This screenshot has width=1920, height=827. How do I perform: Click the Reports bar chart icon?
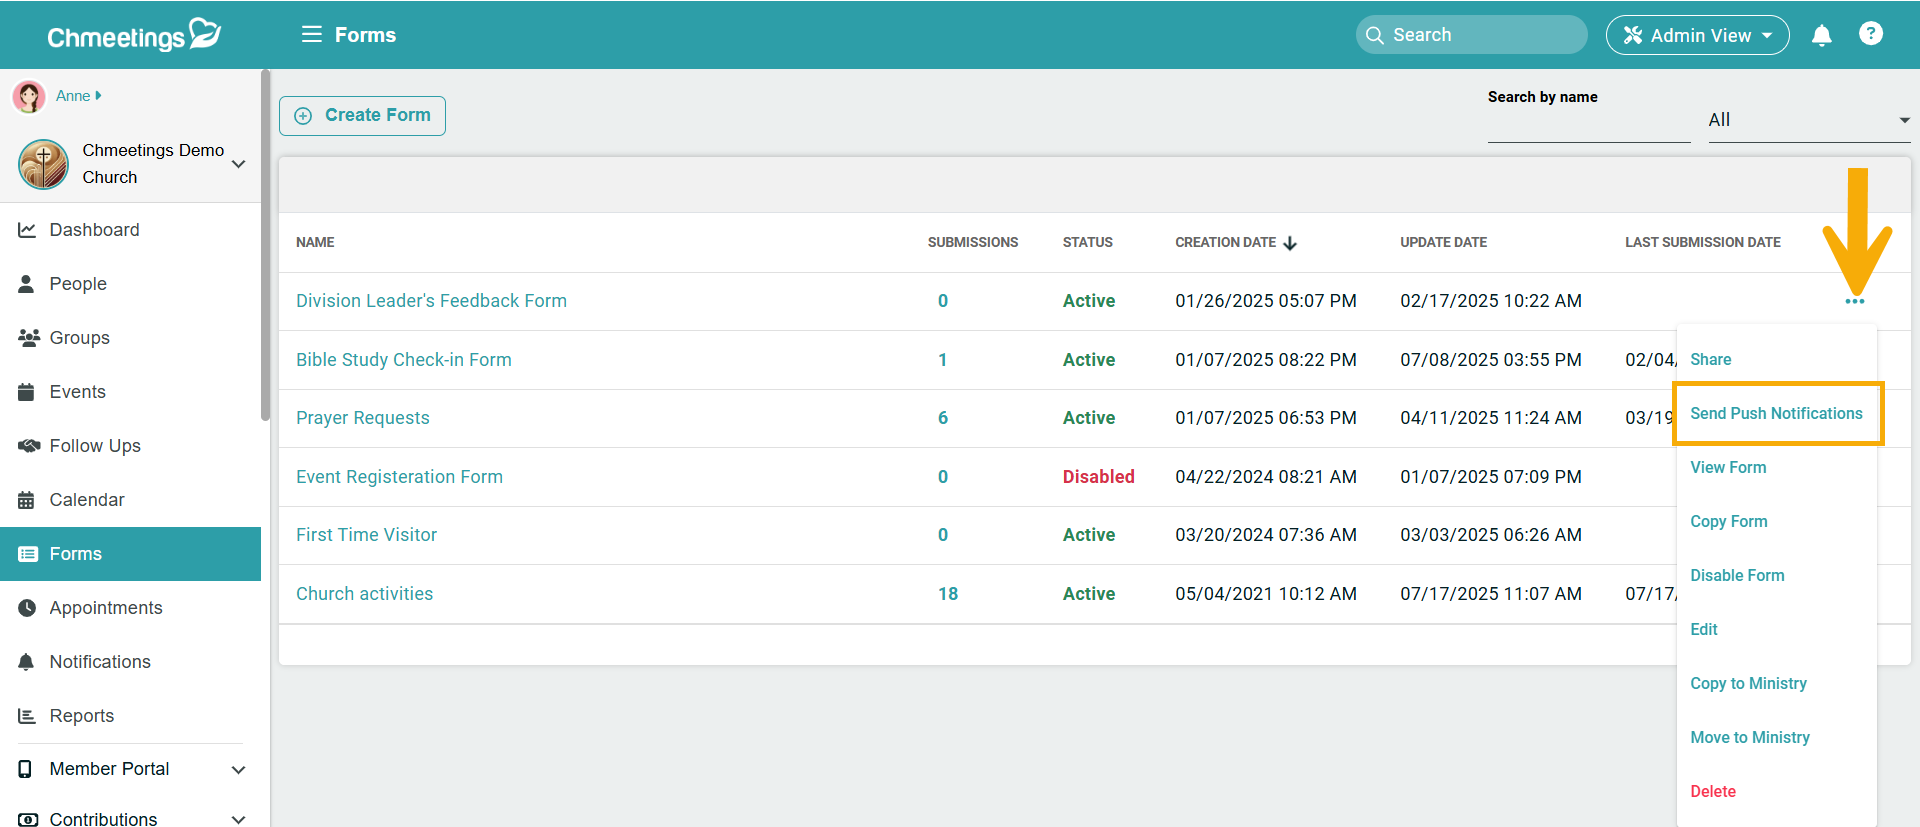[x=27, y=716]
